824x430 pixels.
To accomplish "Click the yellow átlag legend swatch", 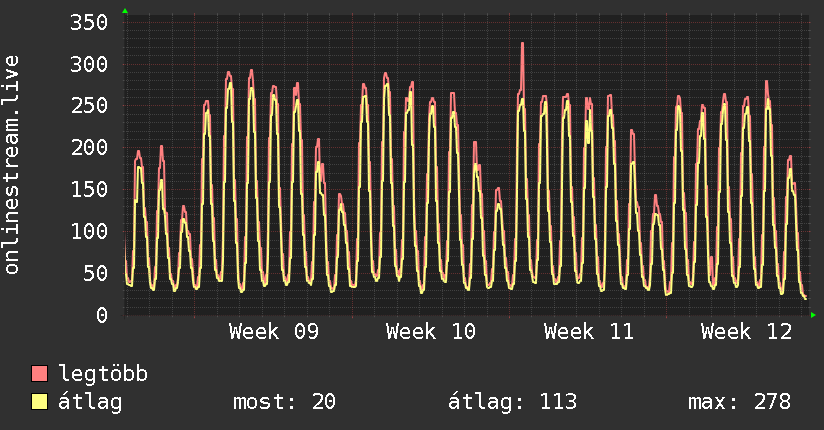I will [x=39, y=401].
